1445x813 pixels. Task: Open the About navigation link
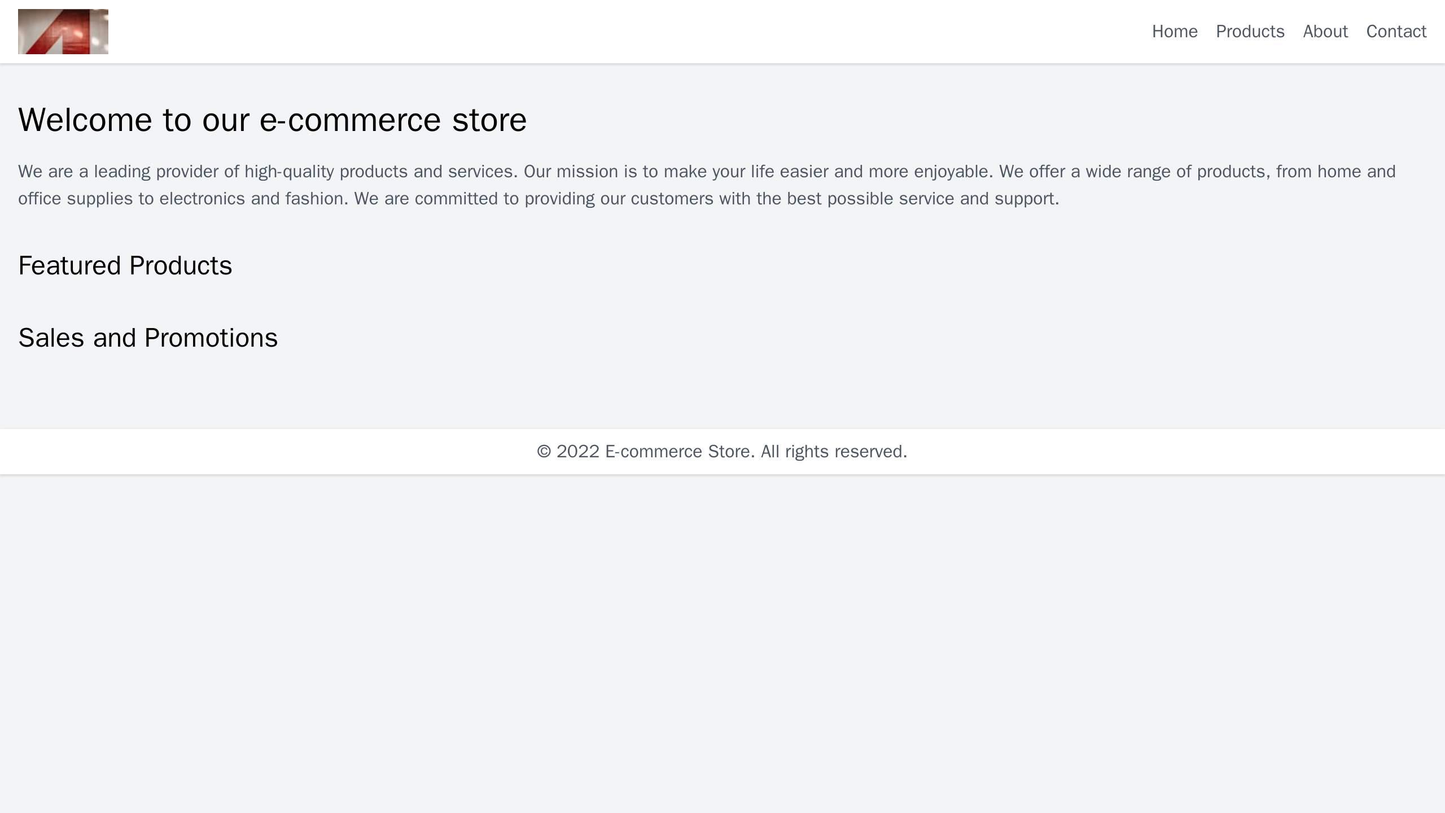point(1326,30)
